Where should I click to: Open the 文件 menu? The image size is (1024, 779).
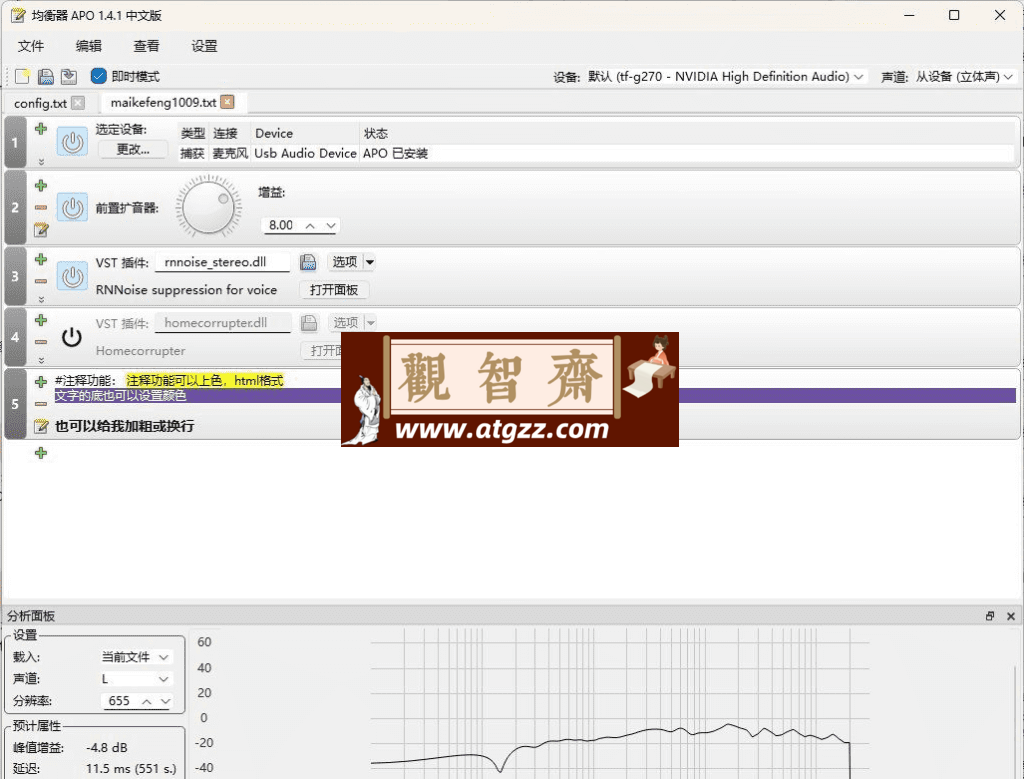coord(31,46)
